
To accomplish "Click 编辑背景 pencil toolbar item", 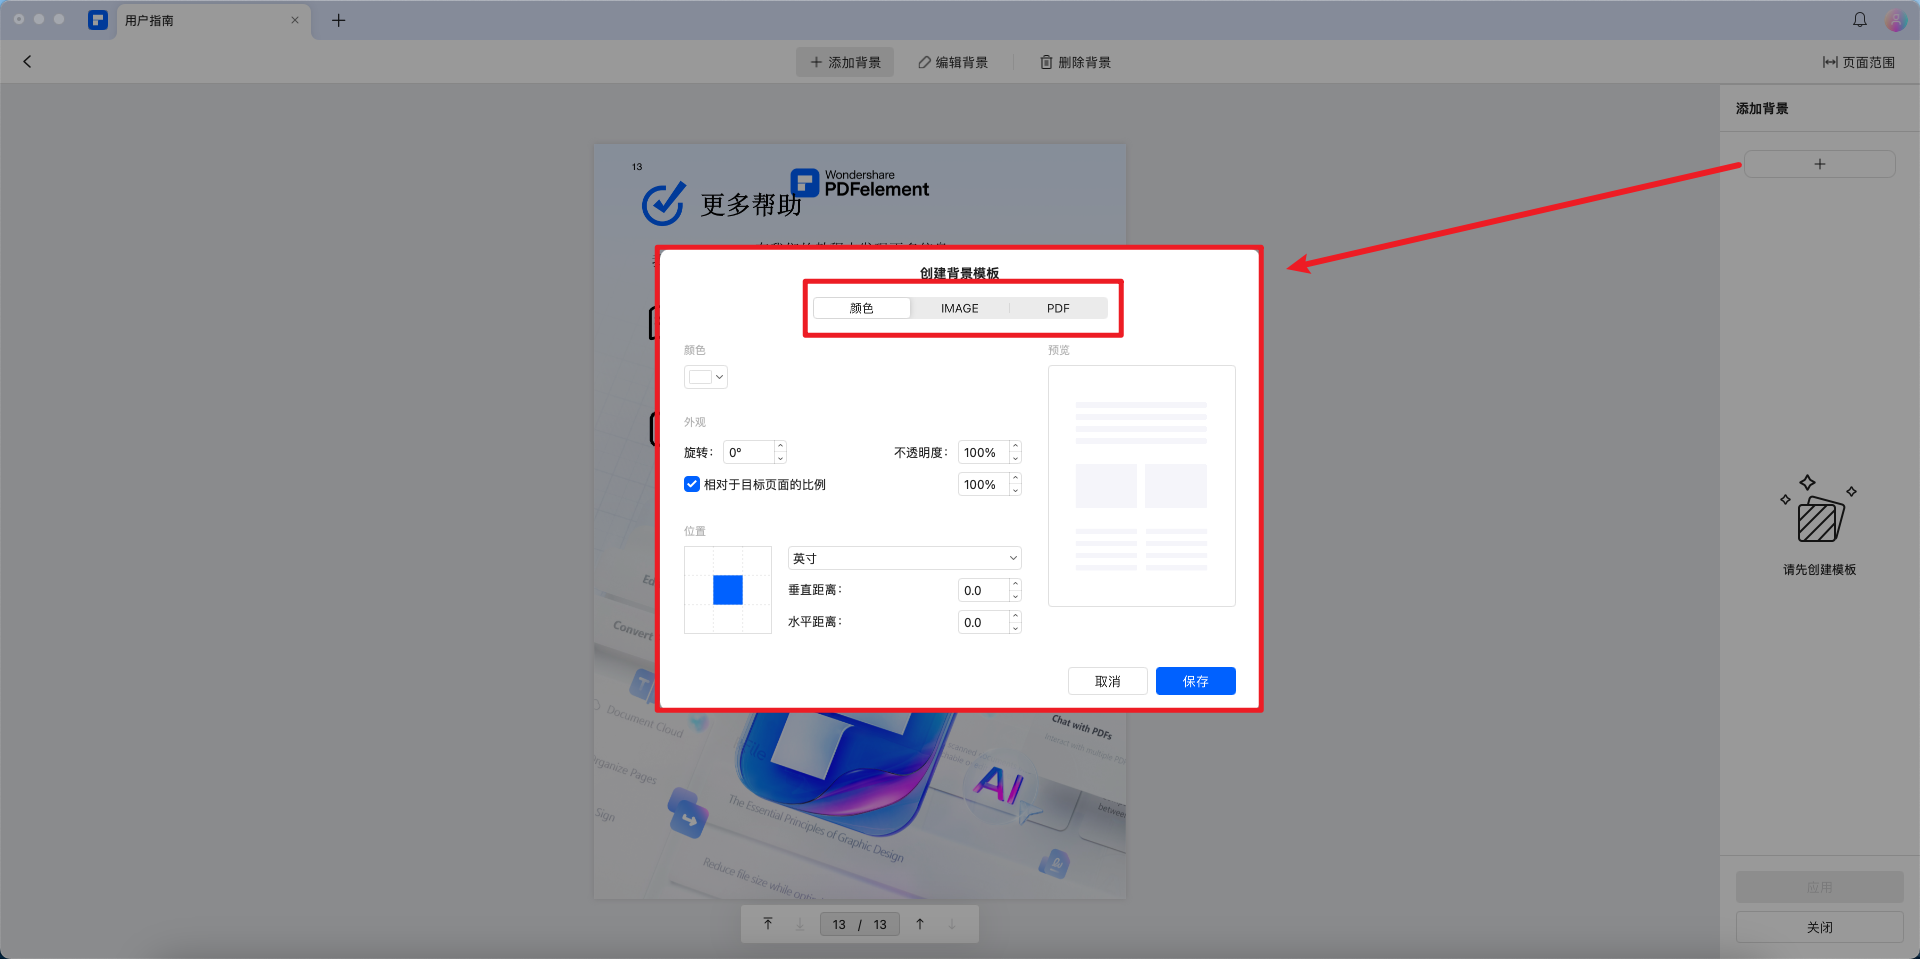I will pos(953,62).
